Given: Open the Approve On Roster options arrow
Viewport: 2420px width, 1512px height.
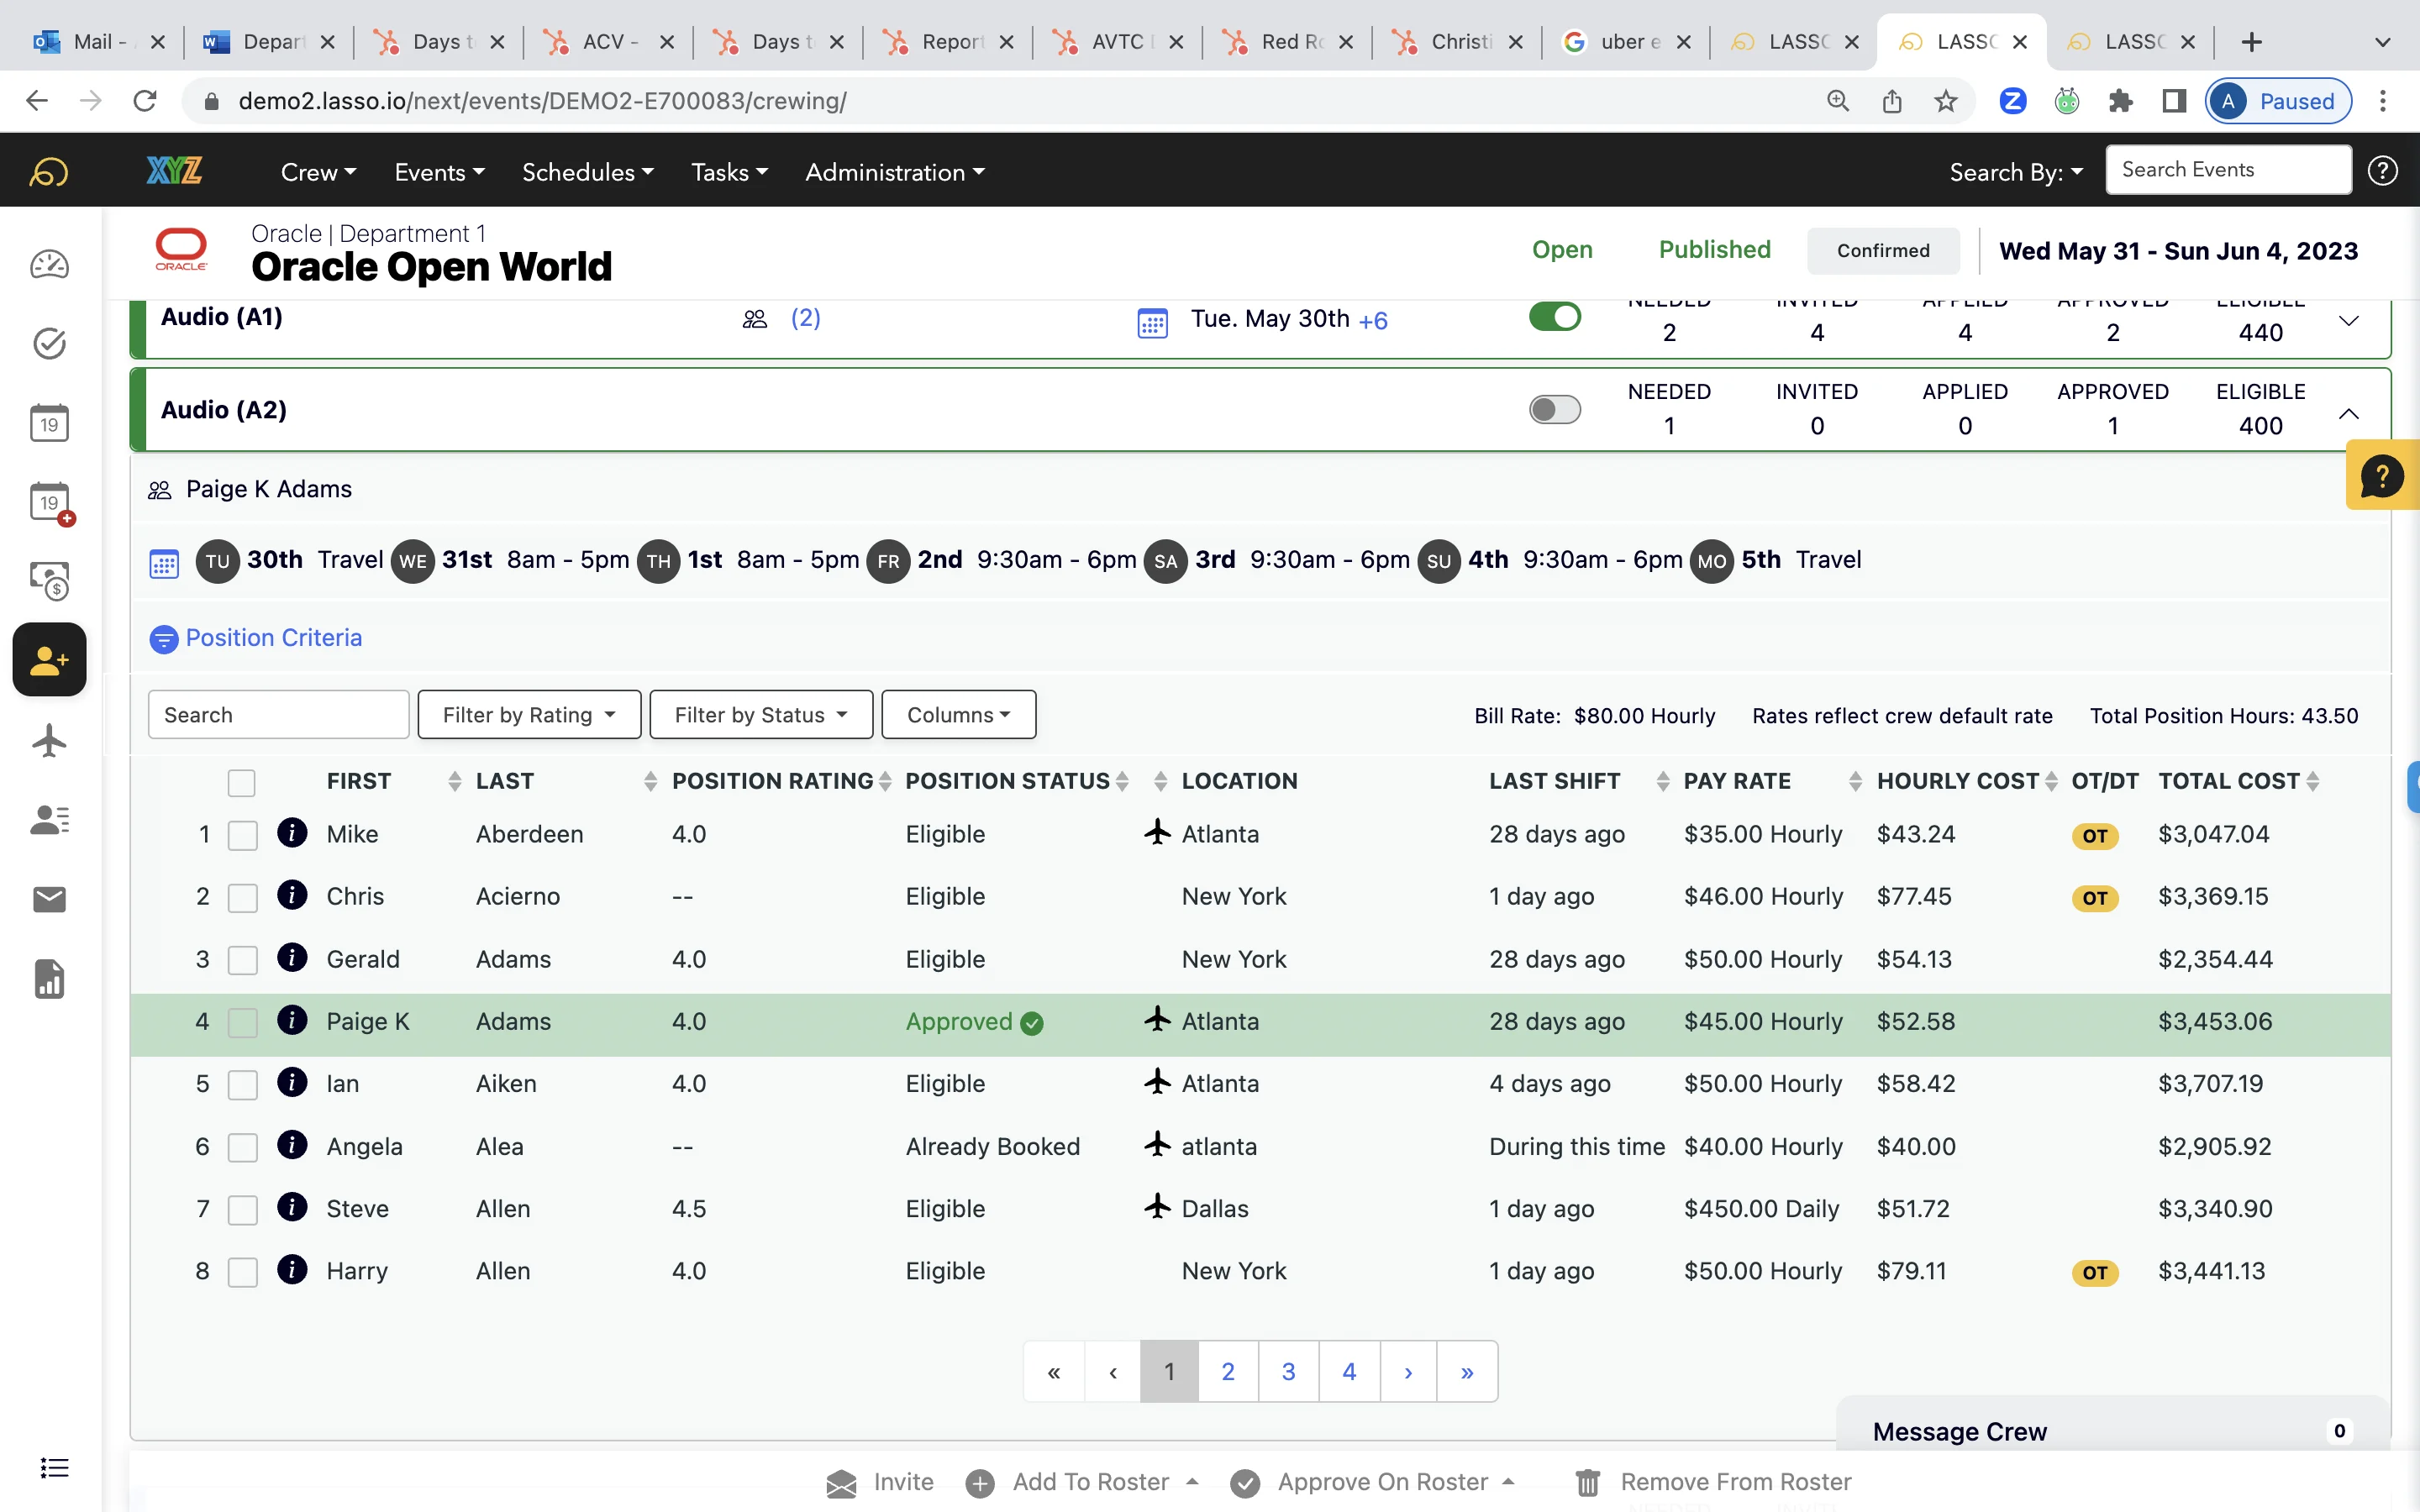Looking at the screenshot, I should (x=1508, y=1482).
